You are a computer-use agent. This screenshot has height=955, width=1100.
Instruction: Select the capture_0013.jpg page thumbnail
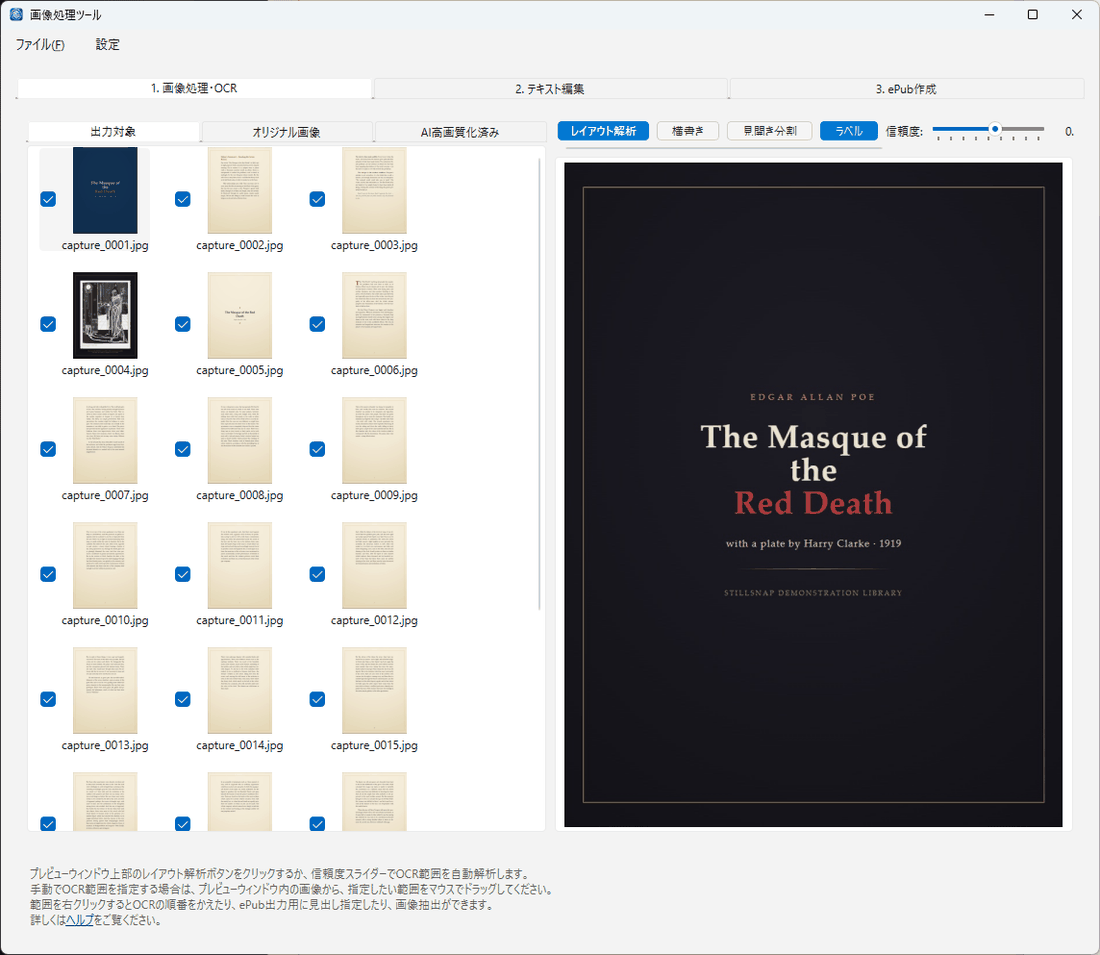pyautogui.click(x=105, y=690)
